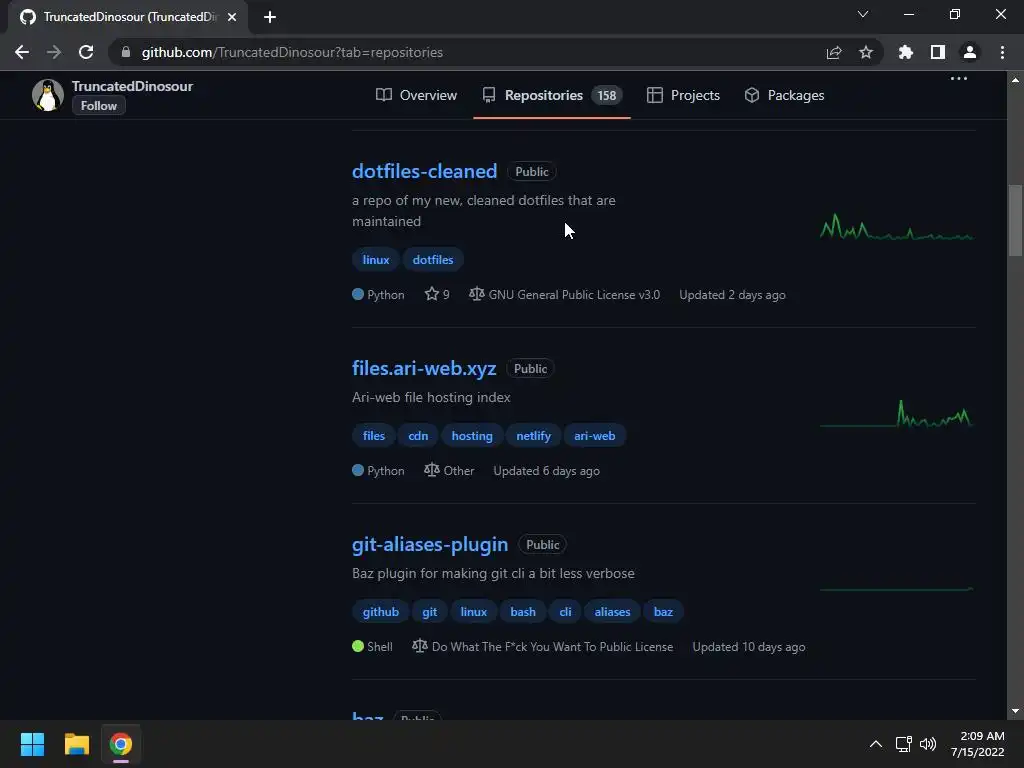Click the 'Updated 6 days ago' text
1024x768 pixels.
tap(546, 471)
